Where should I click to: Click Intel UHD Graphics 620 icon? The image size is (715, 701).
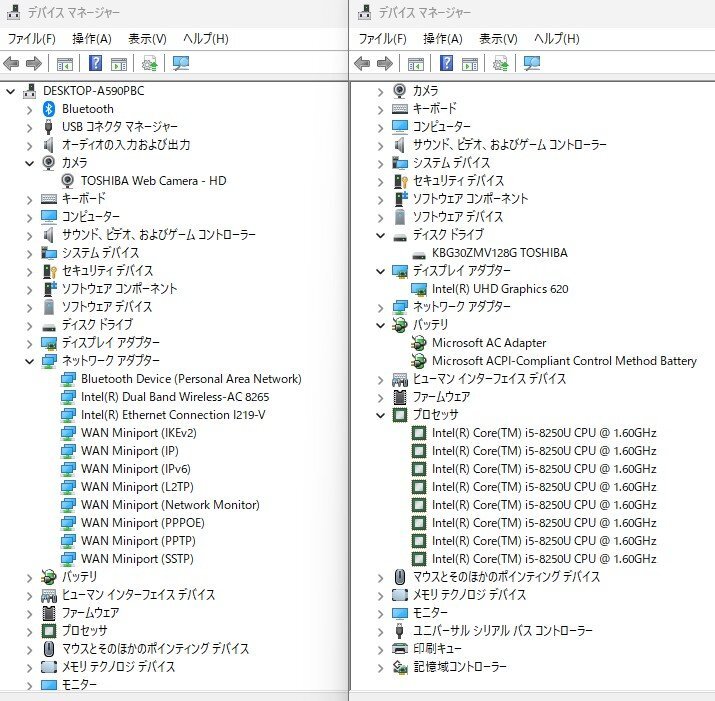click(x=419, y=289)
